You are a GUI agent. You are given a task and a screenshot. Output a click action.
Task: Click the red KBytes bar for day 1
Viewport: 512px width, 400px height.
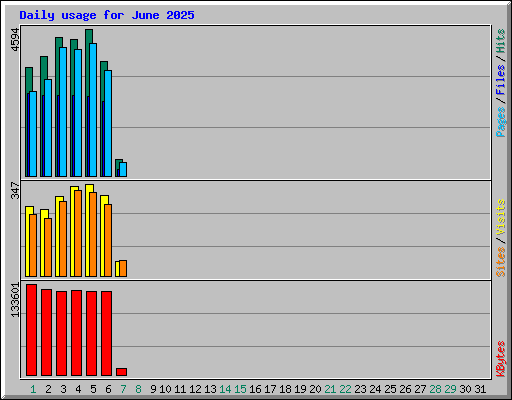pyautogui.click(x=31, y=330)
